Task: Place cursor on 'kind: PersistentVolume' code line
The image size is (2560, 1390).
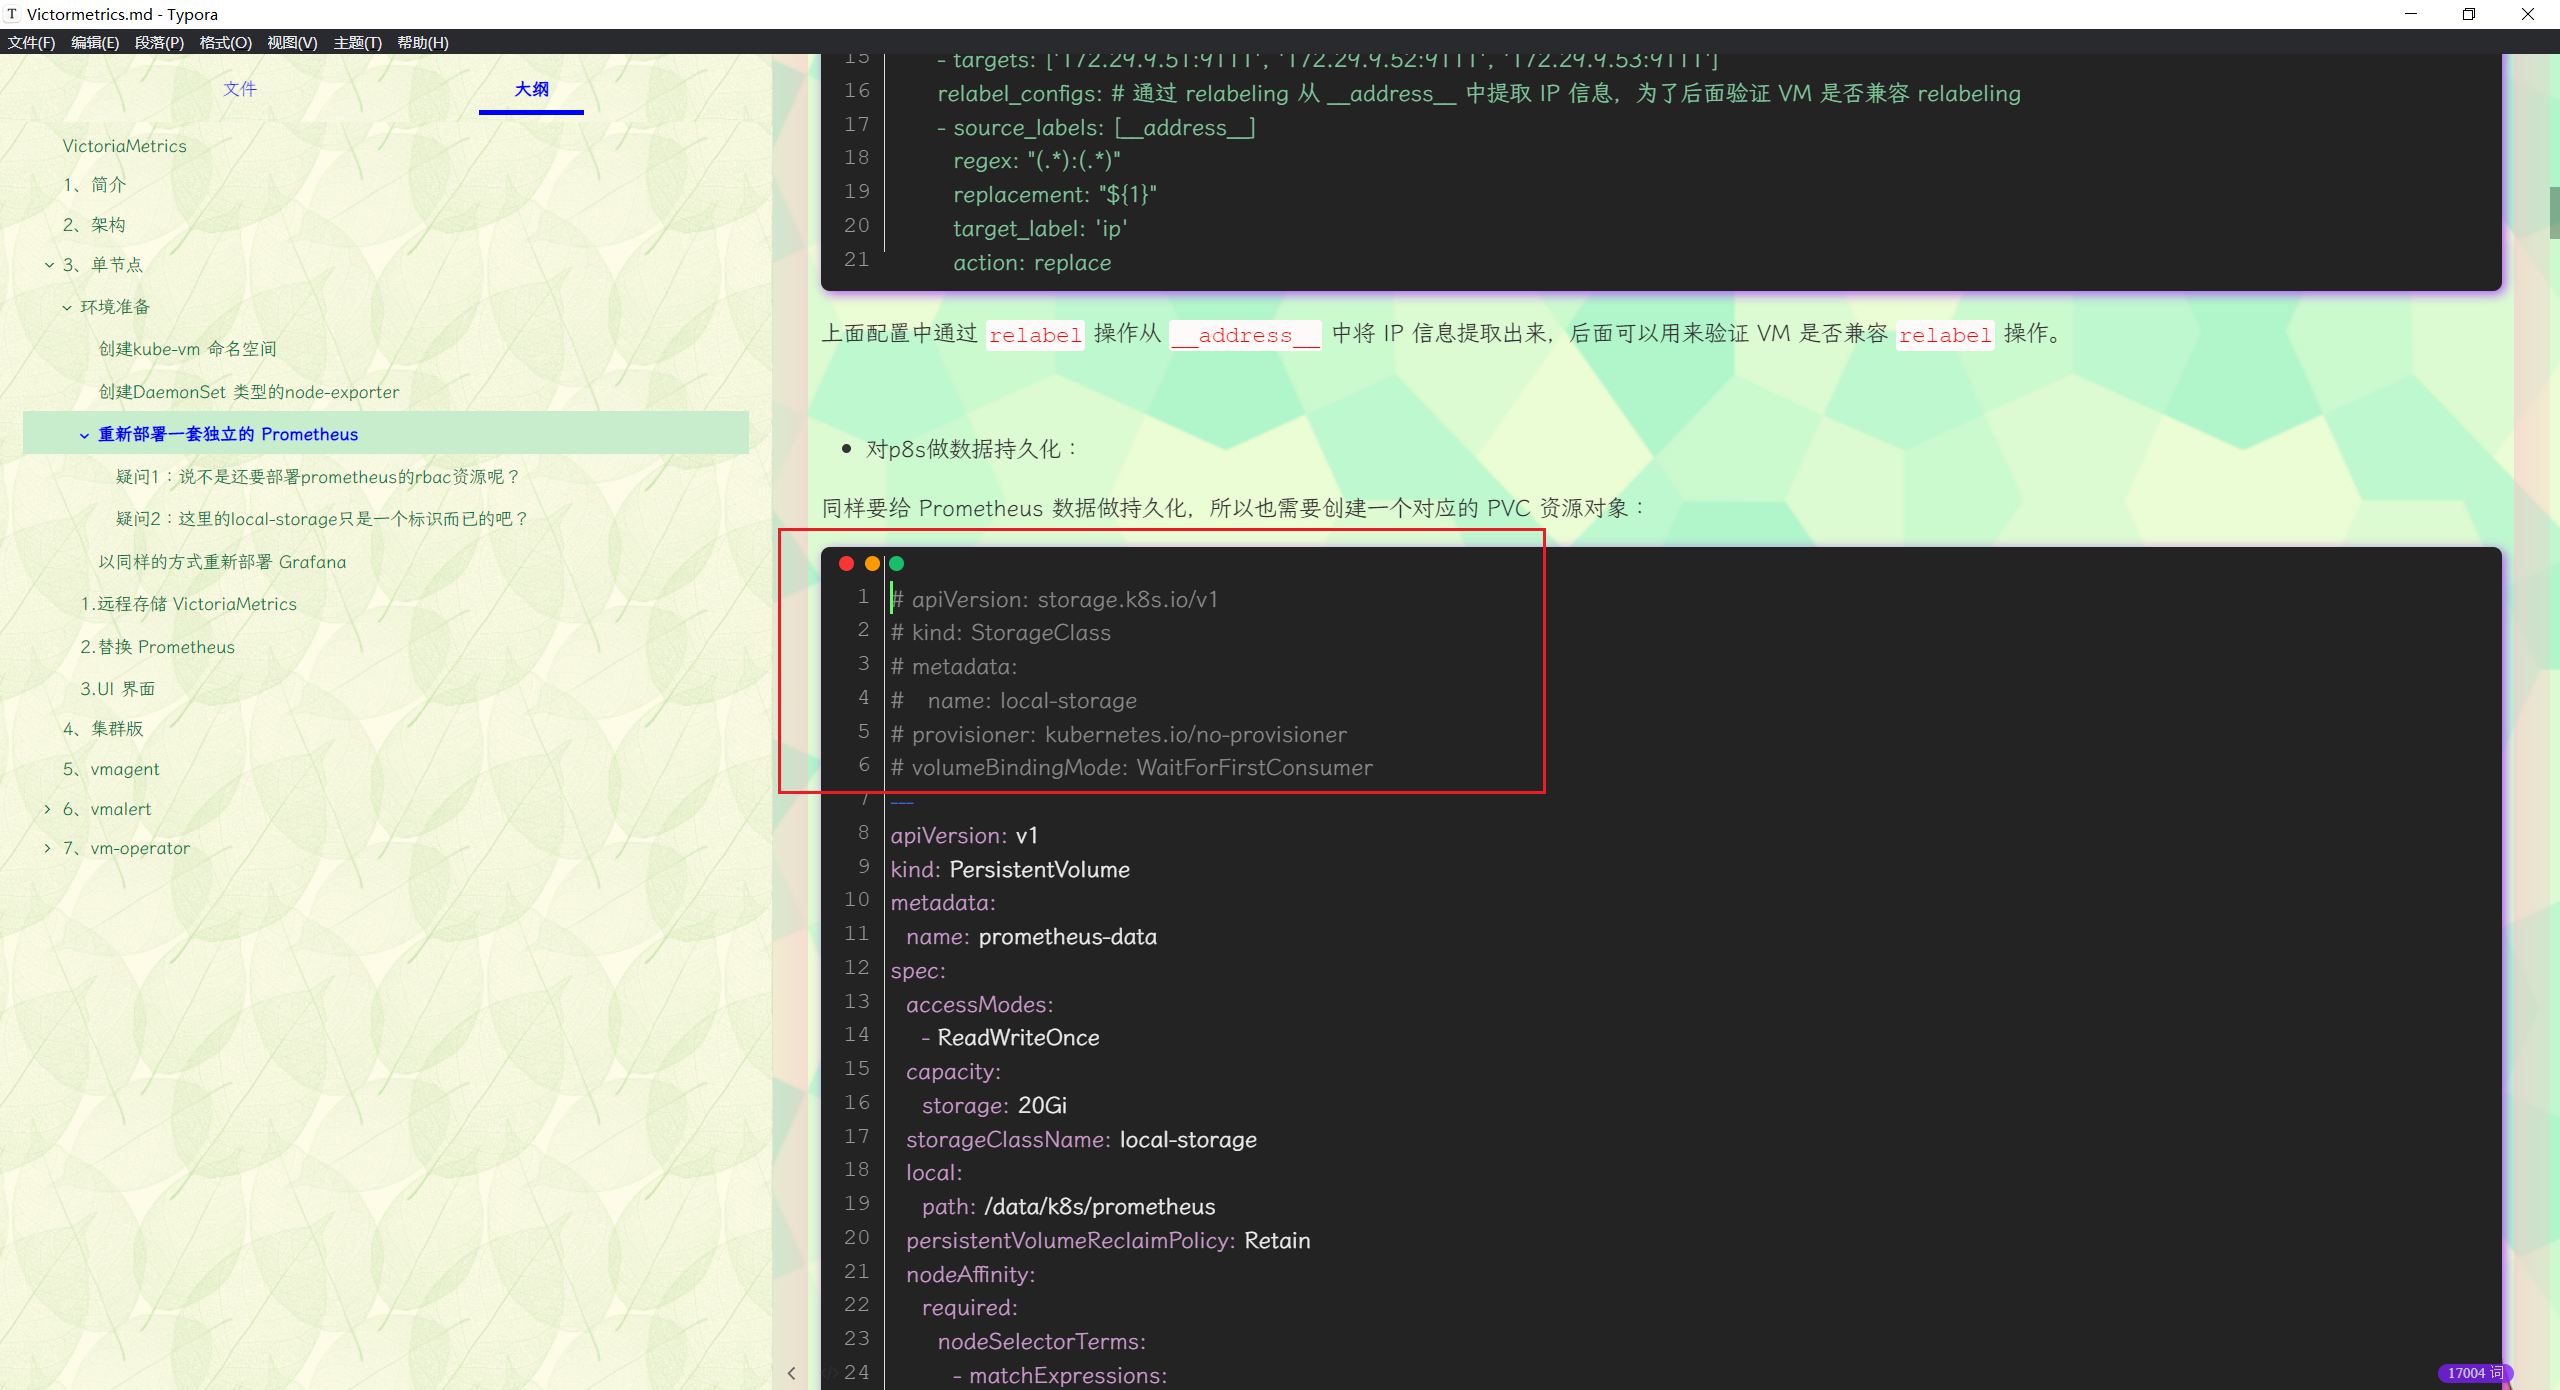Action: pos(1010,870)
